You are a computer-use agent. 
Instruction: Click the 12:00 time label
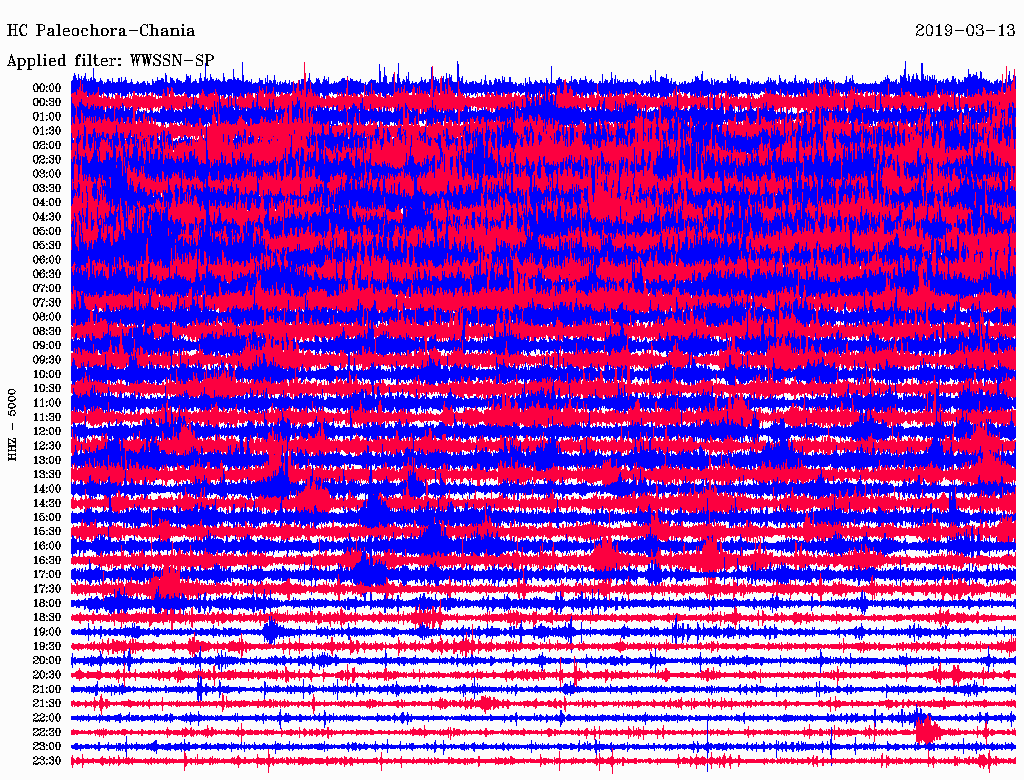pyautogui.click(x=47, y=432)
